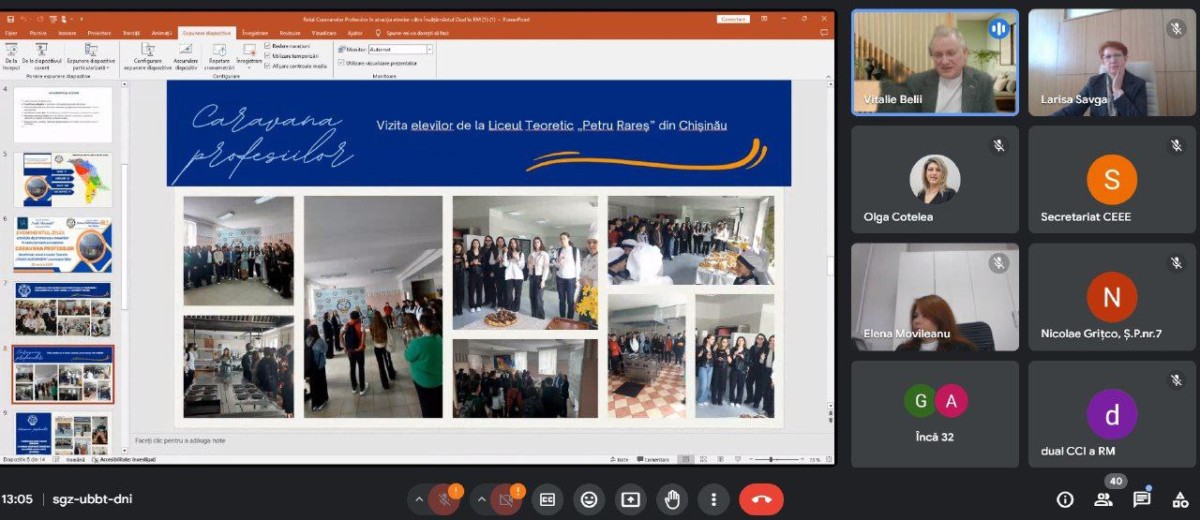Viewport: 1200px width, 520px height.
Task: Open Repetare cronometrări tool
Action: [219, 55]
